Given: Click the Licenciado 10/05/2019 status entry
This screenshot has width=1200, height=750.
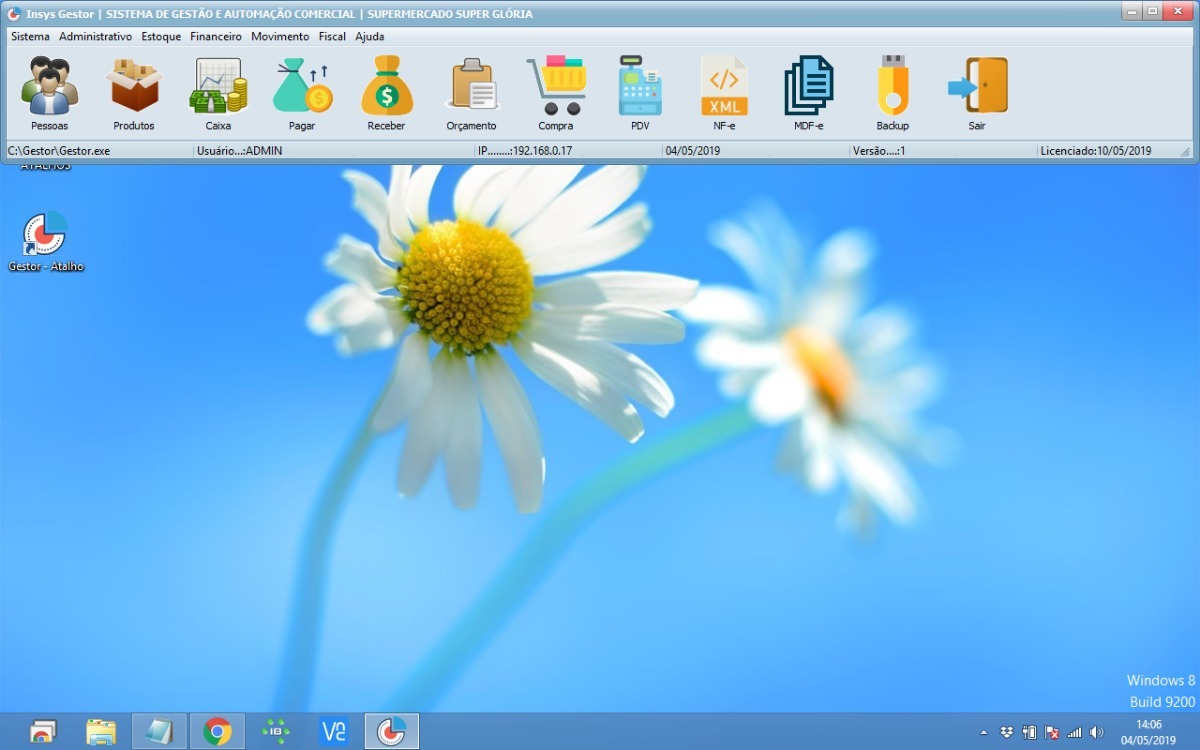Looking at the screenshot, I should pos(1096,151).
